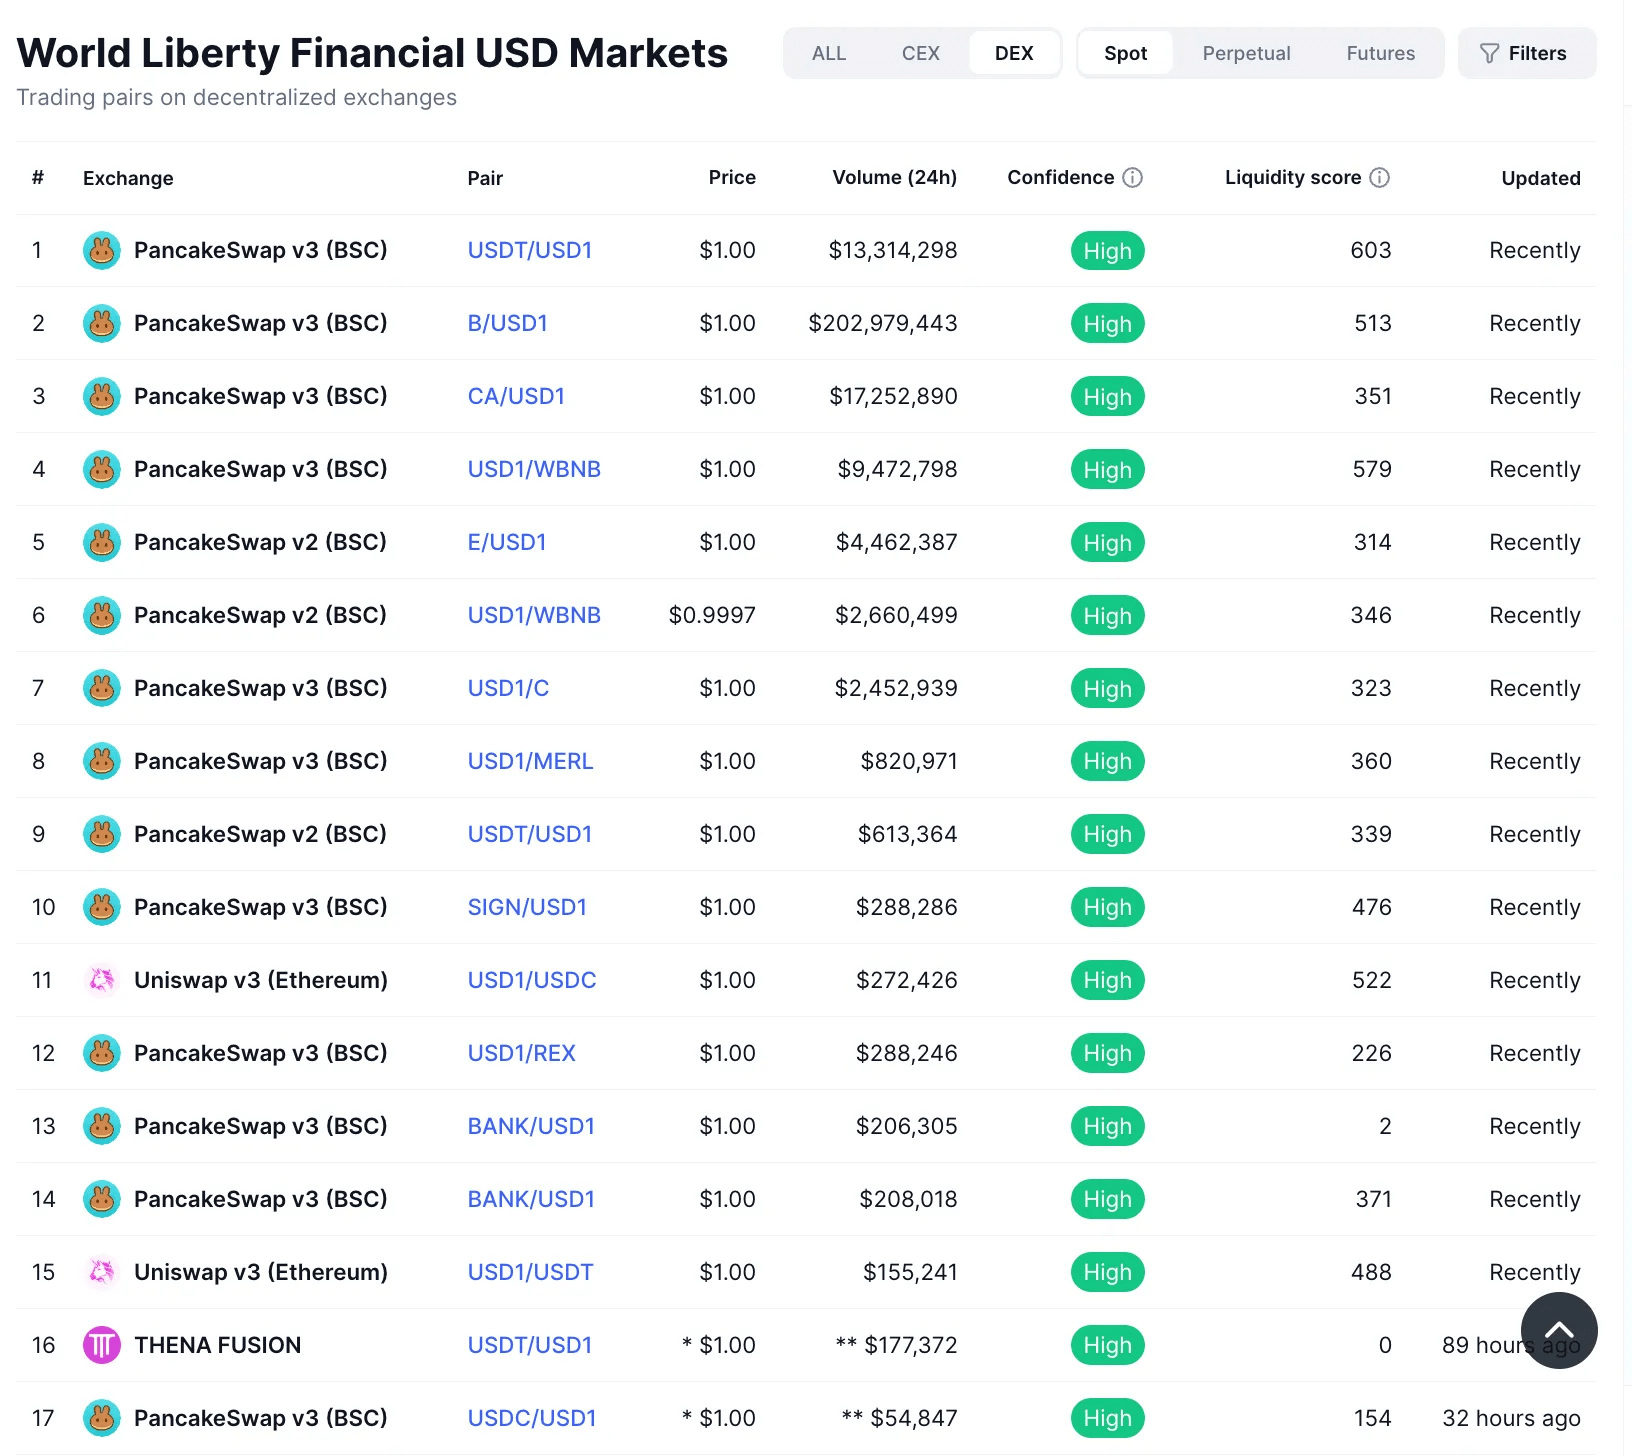Click the THENA FUSION exchange logo
1632x1456 pixels.
click(x=101, y=1345)
